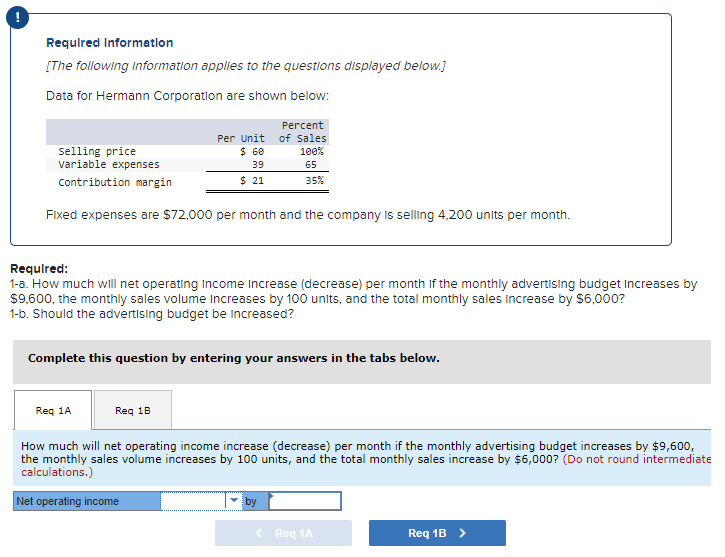
Task: Go to next Req 1B button
Action: coord(437,533)
